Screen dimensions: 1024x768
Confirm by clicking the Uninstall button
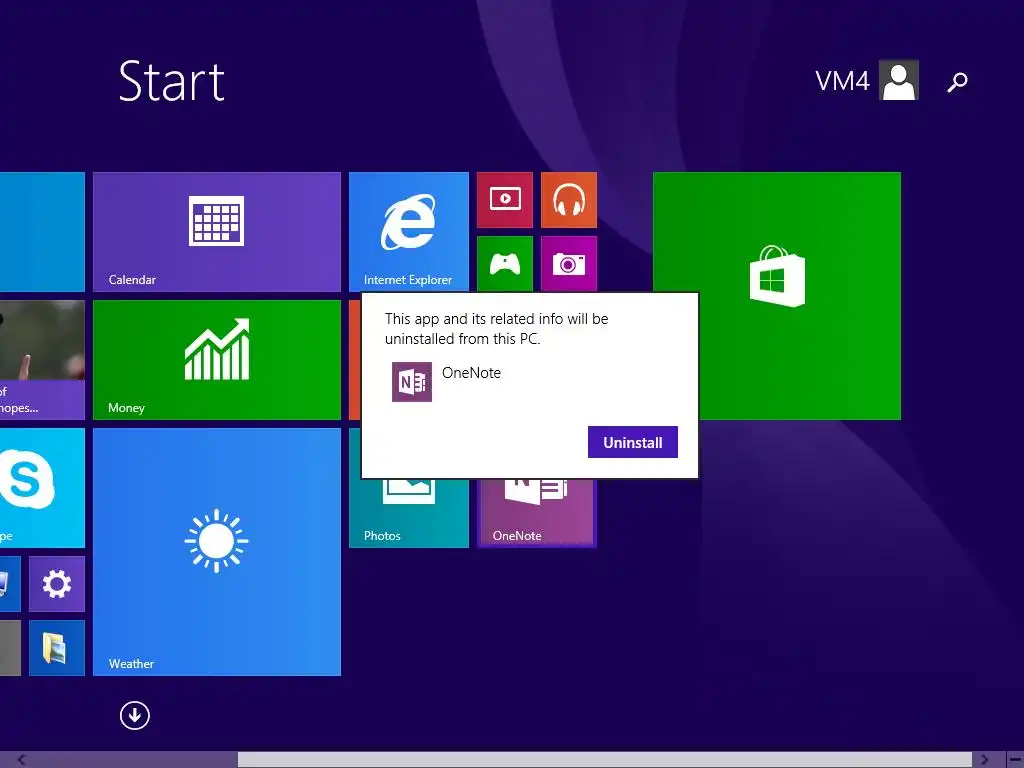pos(632,442)
